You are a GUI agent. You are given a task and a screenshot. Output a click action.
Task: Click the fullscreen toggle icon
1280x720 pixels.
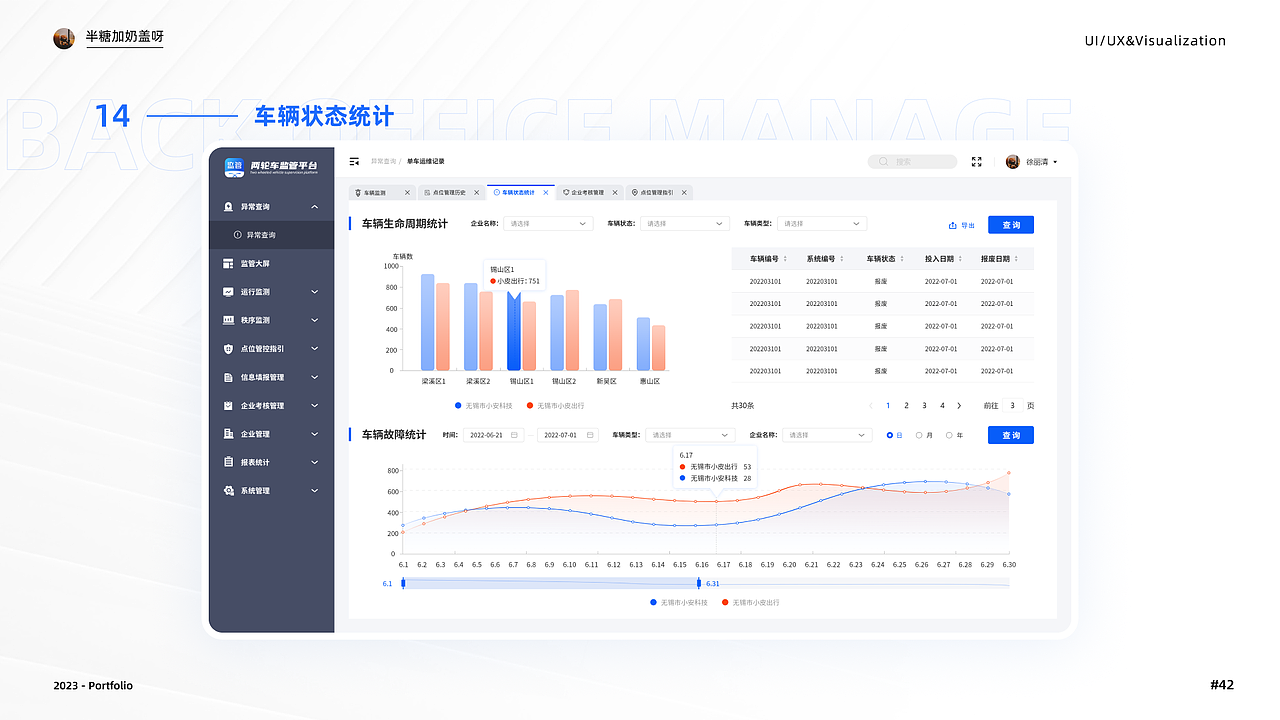point(977,162)
